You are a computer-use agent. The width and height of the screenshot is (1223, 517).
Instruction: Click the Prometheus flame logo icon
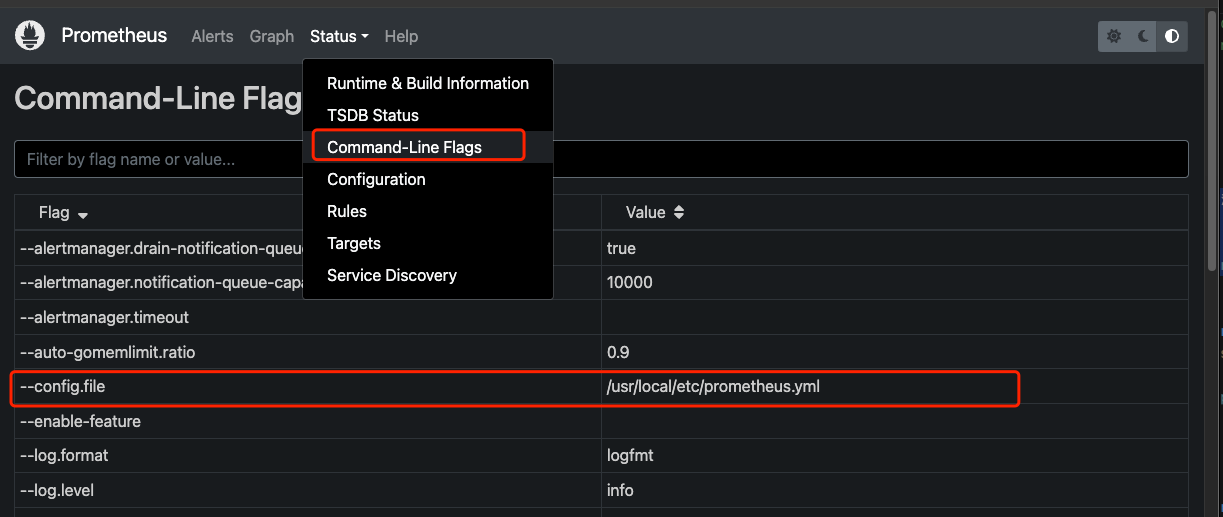(x=31, y=36)
